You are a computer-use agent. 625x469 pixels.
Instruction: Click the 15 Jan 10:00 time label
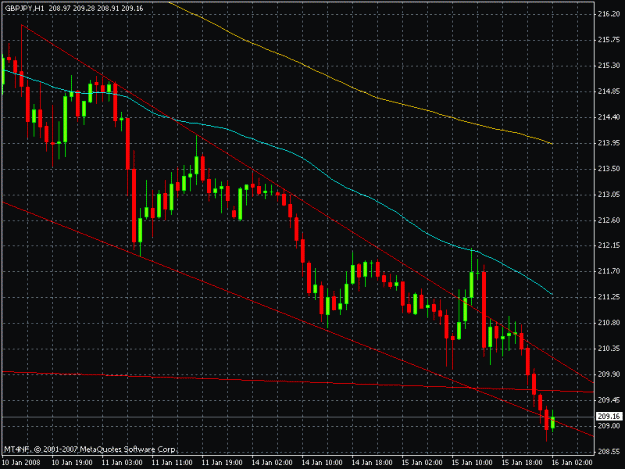472,462
